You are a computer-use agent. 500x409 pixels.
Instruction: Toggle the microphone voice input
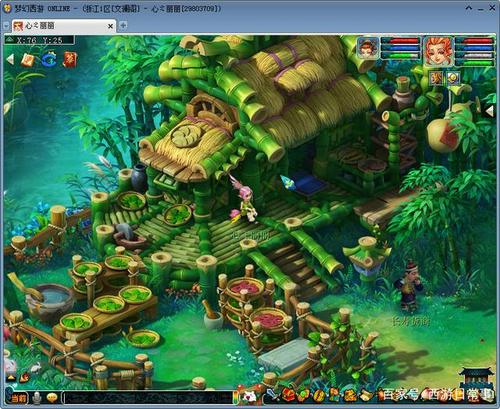37,398
